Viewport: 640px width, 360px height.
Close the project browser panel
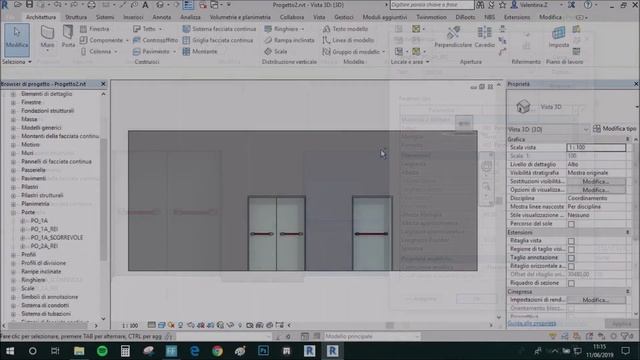click(103, 84)
